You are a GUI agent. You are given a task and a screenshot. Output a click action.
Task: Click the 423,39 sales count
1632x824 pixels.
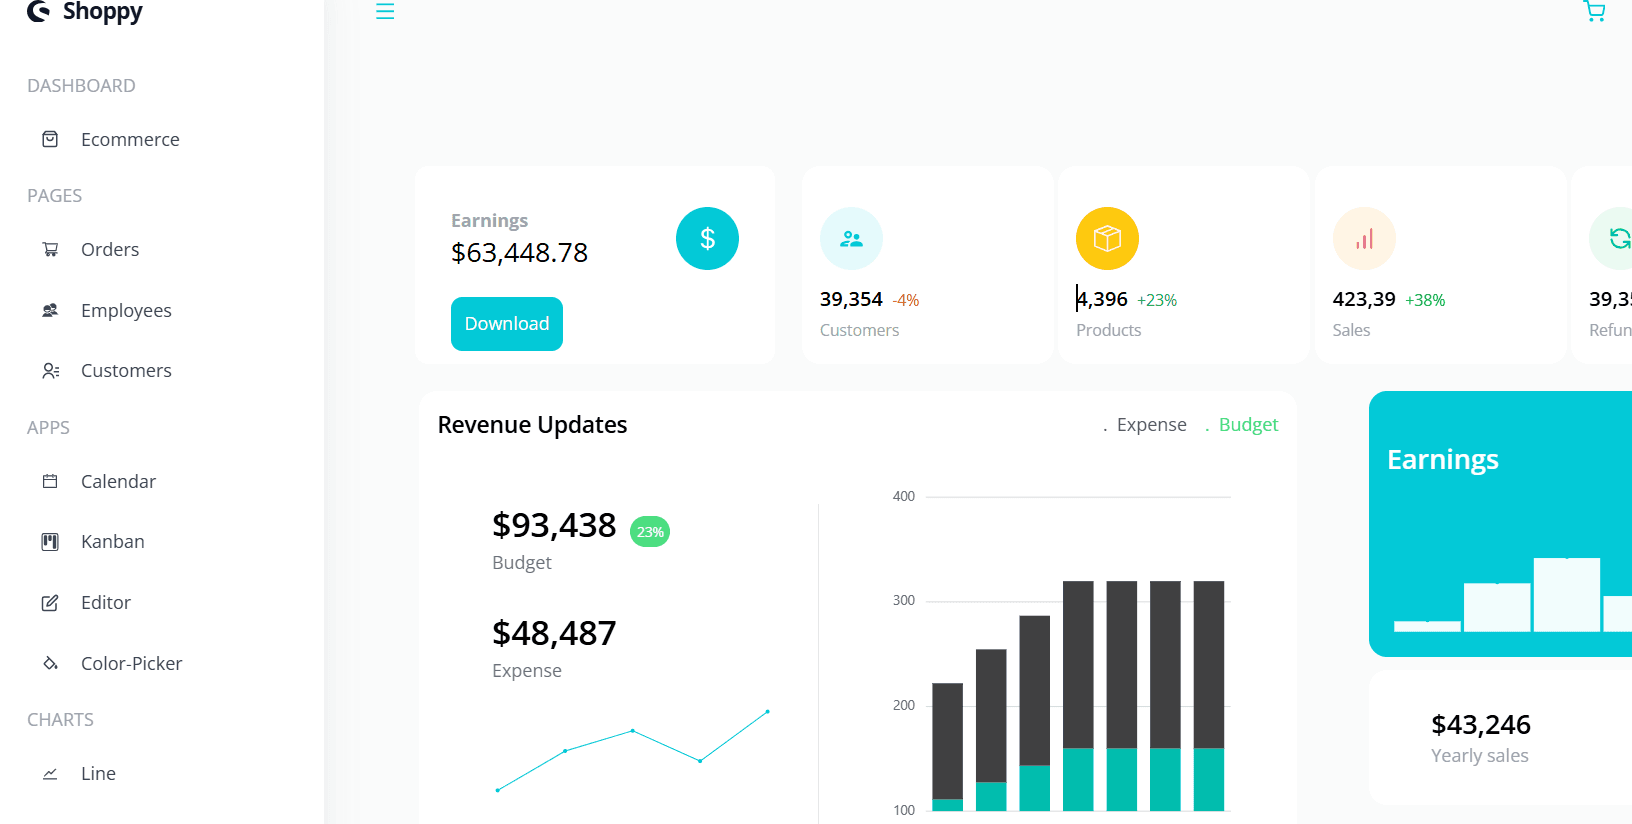pyautogui.click(x=1364, y=299)
